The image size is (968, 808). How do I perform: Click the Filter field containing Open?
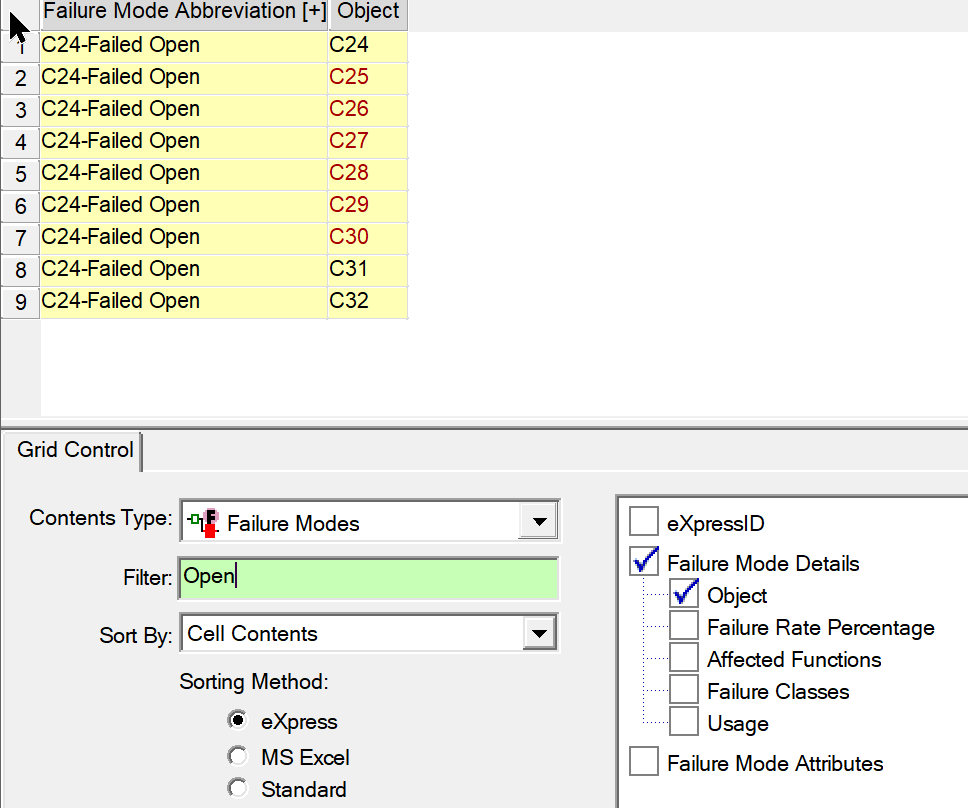click(369, 577)
